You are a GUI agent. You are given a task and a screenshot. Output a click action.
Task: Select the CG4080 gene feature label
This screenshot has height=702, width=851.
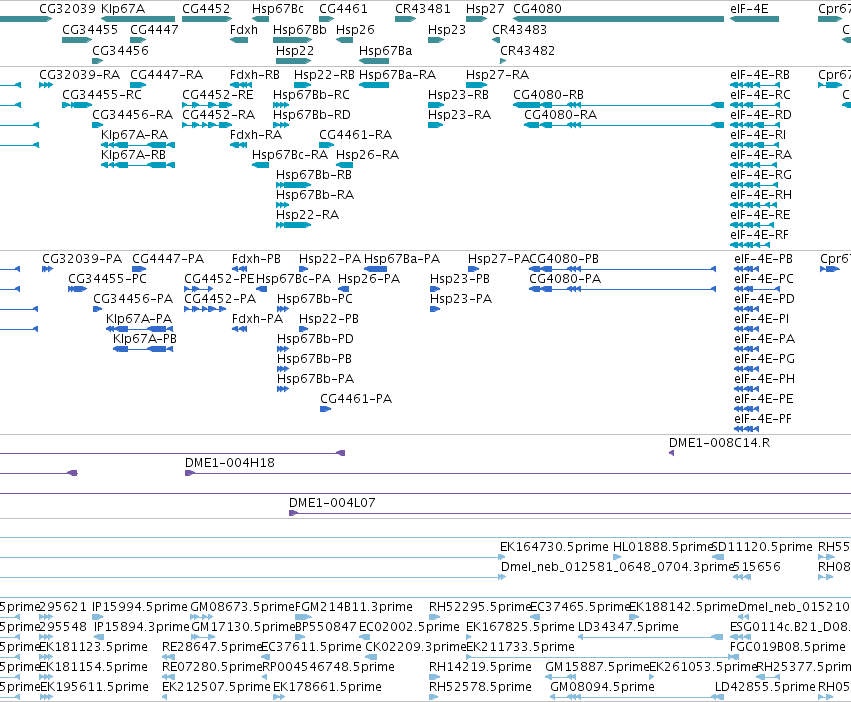coord(537,9)
